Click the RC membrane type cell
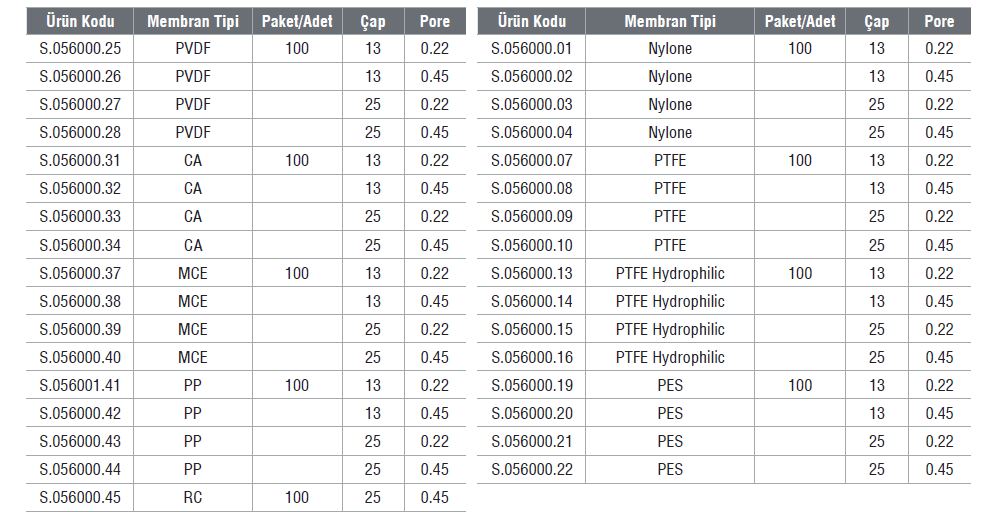The height and width of the screenshot is (512, 985). tap(192, 498)
